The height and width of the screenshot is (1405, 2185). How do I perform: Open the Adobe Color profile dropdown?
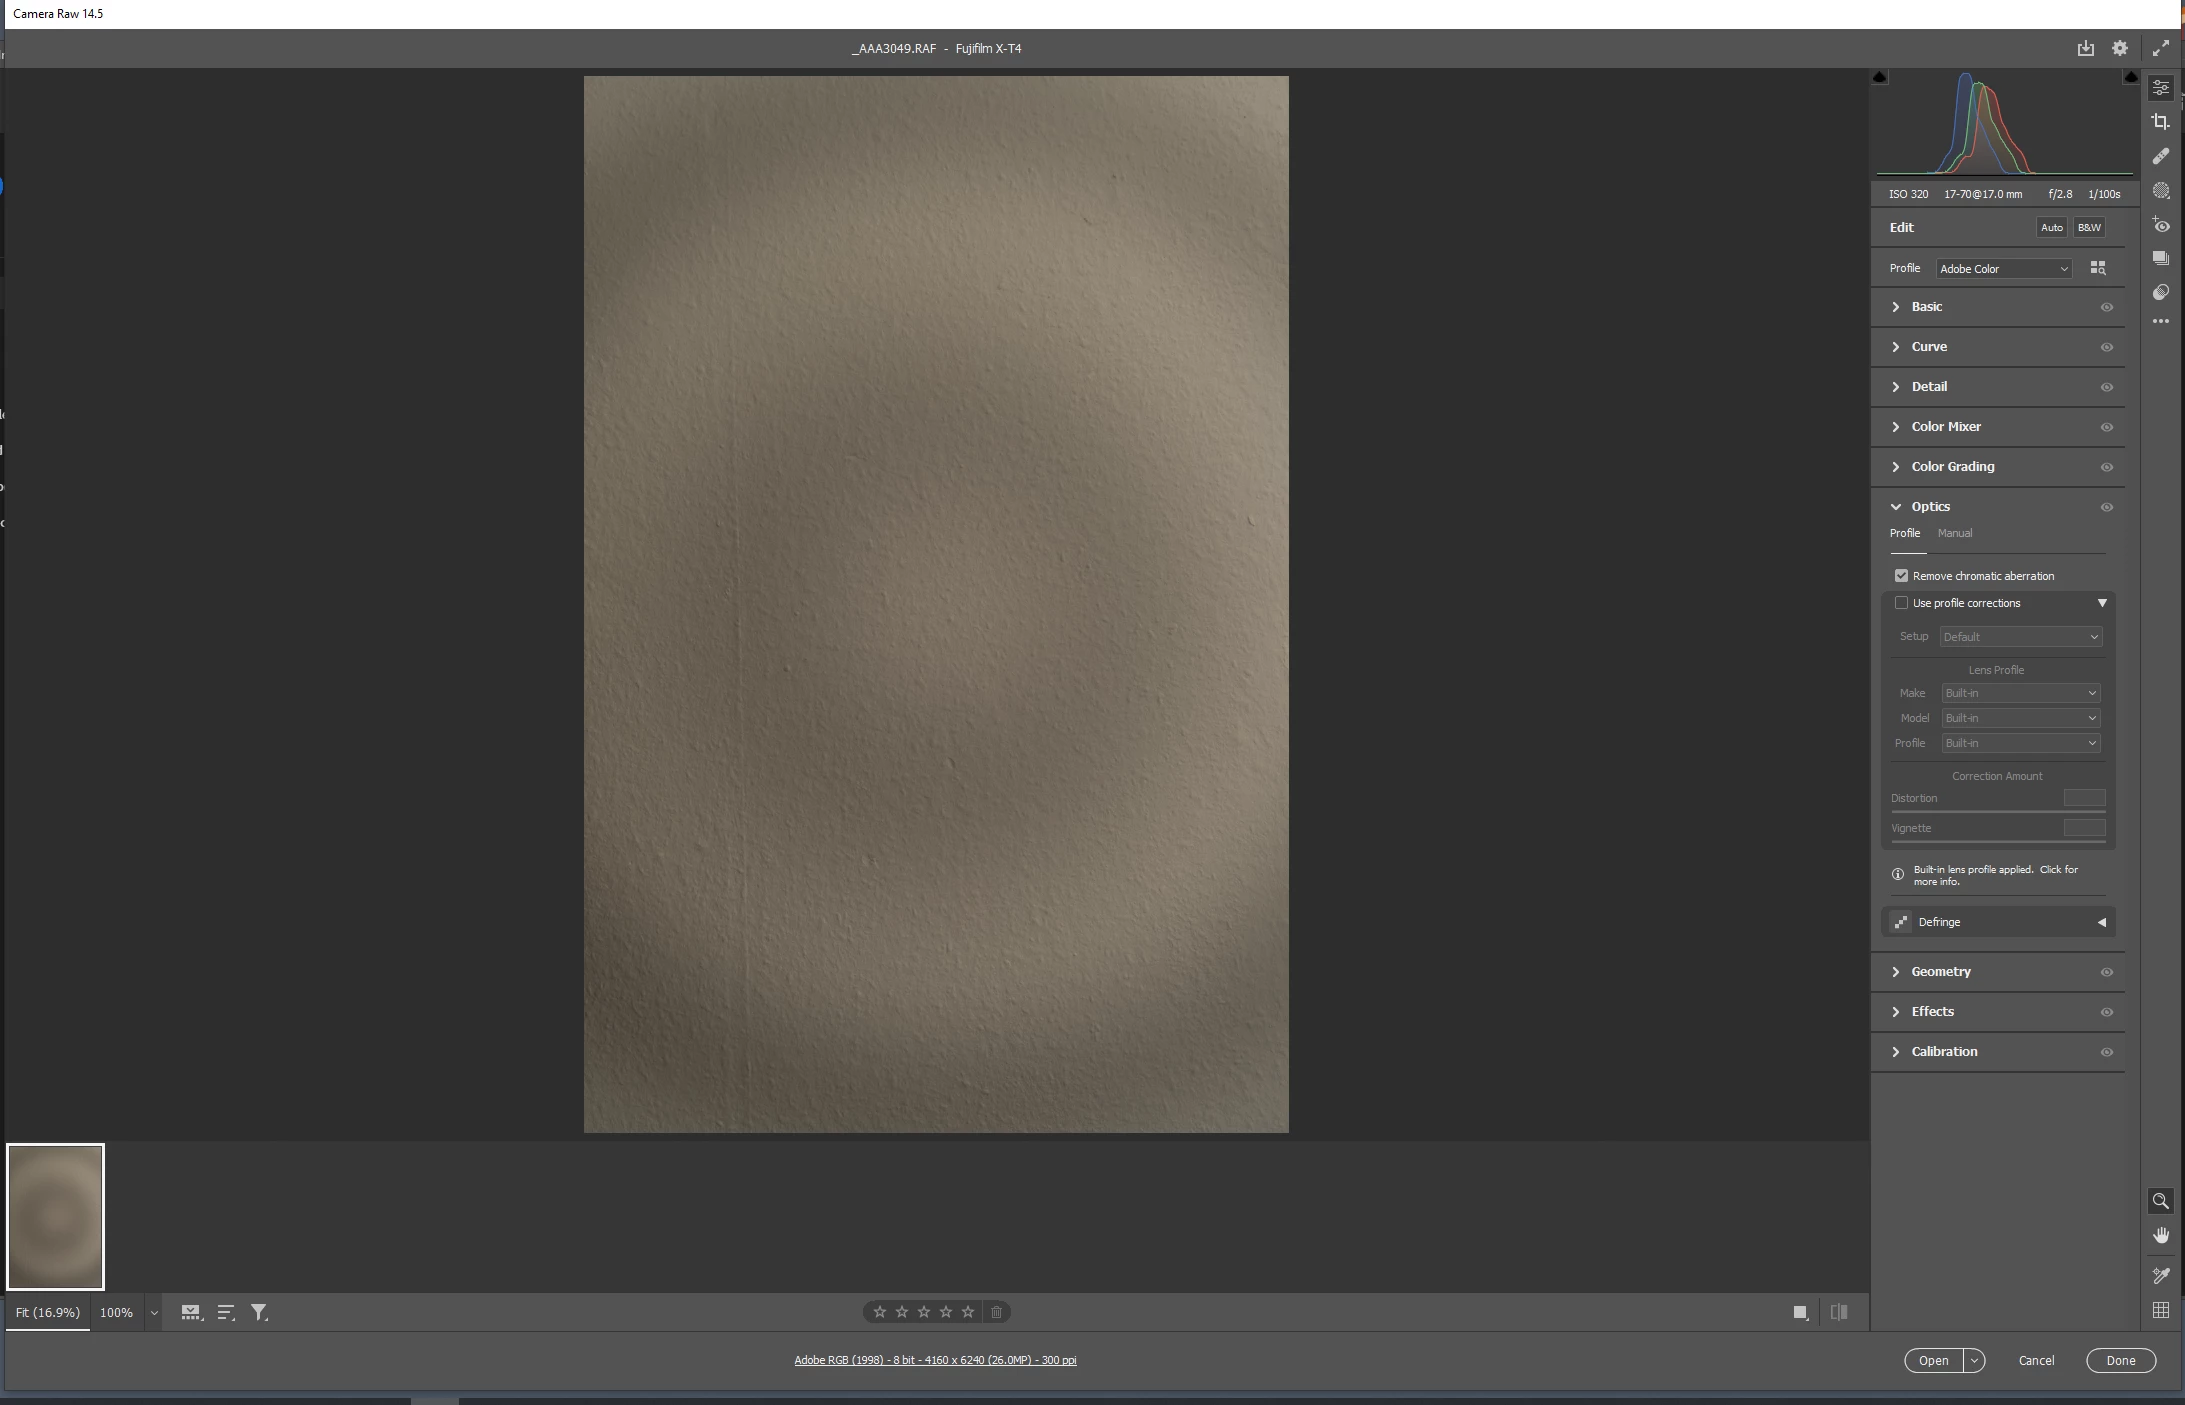point(2003,269)
